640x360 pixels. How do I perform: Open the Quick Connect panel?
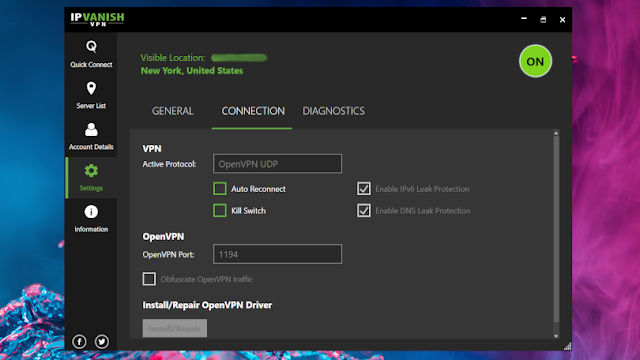coord(91,53)
